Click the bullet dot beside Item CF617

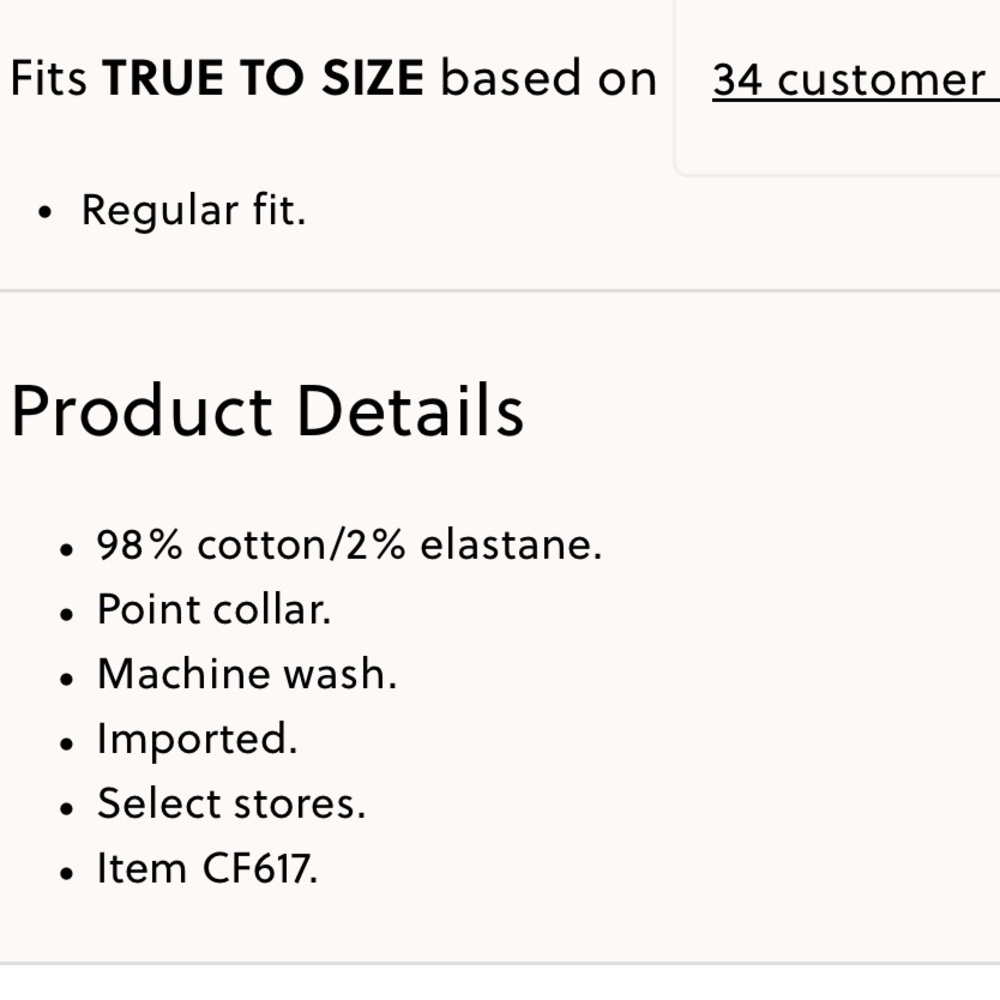66,873
